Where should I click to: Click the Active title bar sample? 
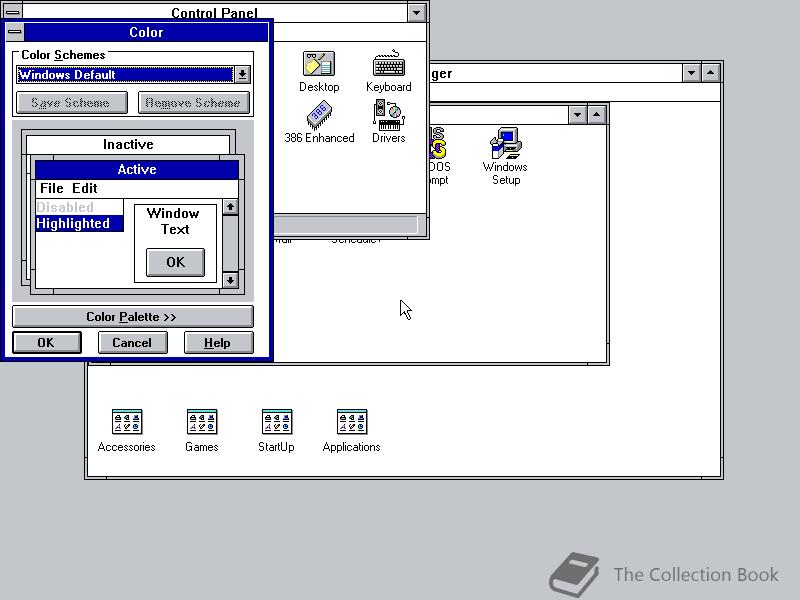[137, 169]
